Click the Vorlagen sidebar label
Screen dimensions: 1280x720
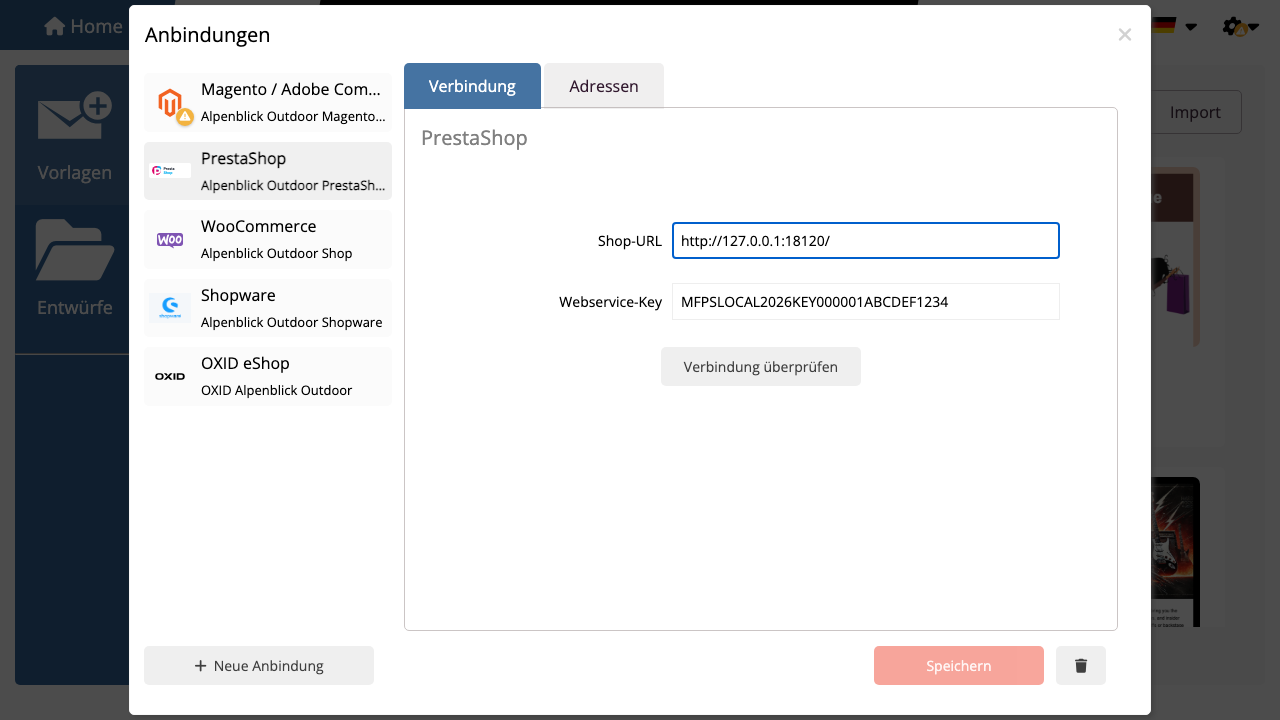74,172
